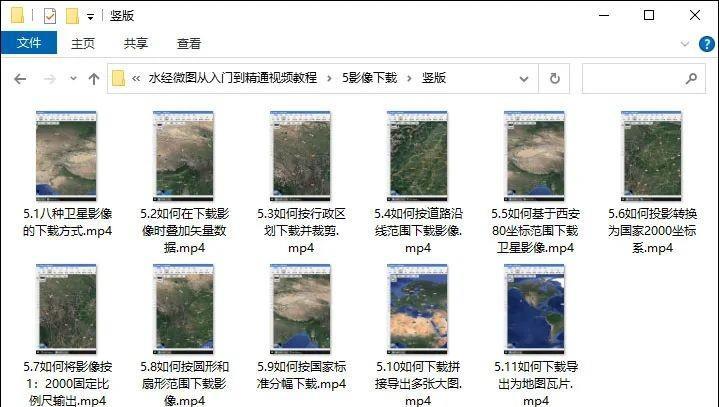Click the folder icon in title bar
The height and width of the screenshot is (407, 719).
click(x=17, y=16)
